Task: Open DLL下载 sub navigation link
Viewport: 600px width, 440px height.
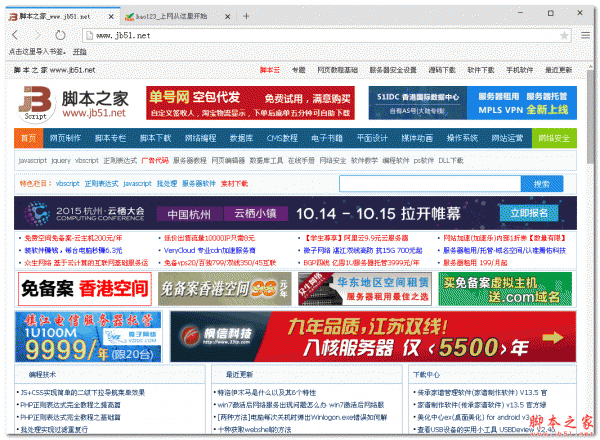Action: 451,160
